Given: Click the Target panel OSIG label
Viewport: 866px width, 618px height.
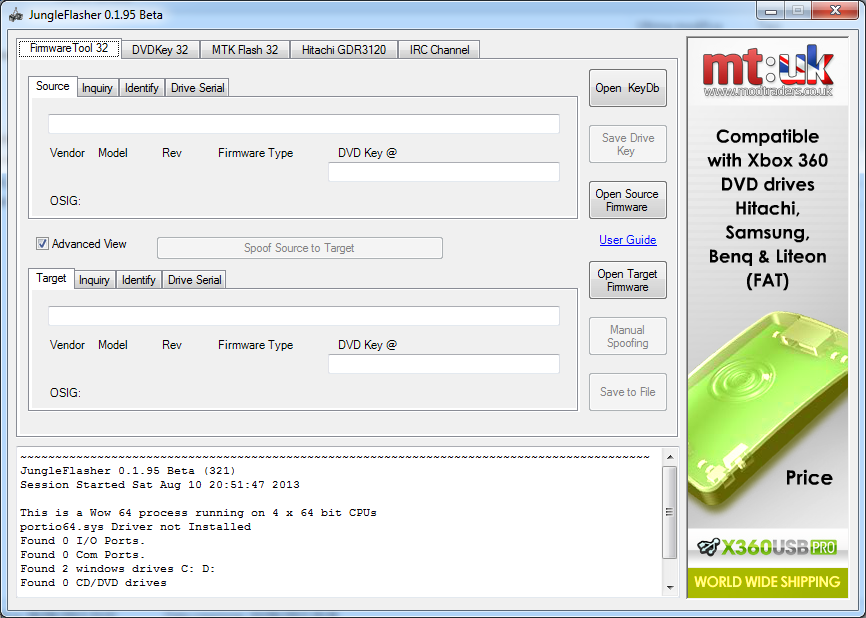Looking at the screenshot, I should (x=65, y=393).
